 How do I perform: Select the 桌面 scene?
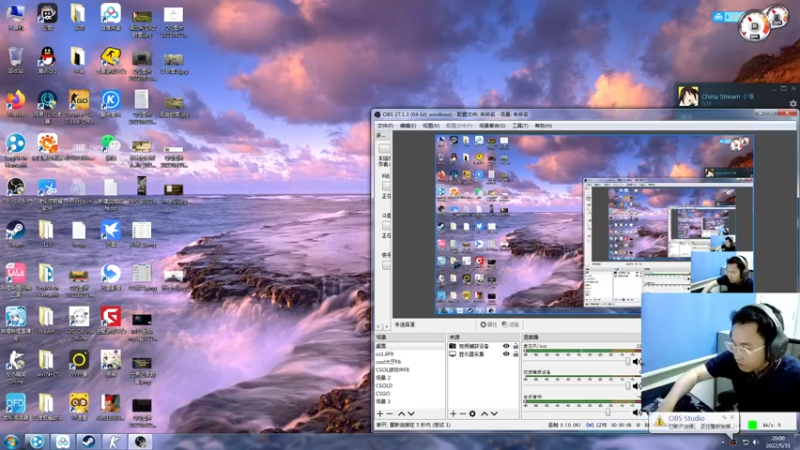click(410, 346)
